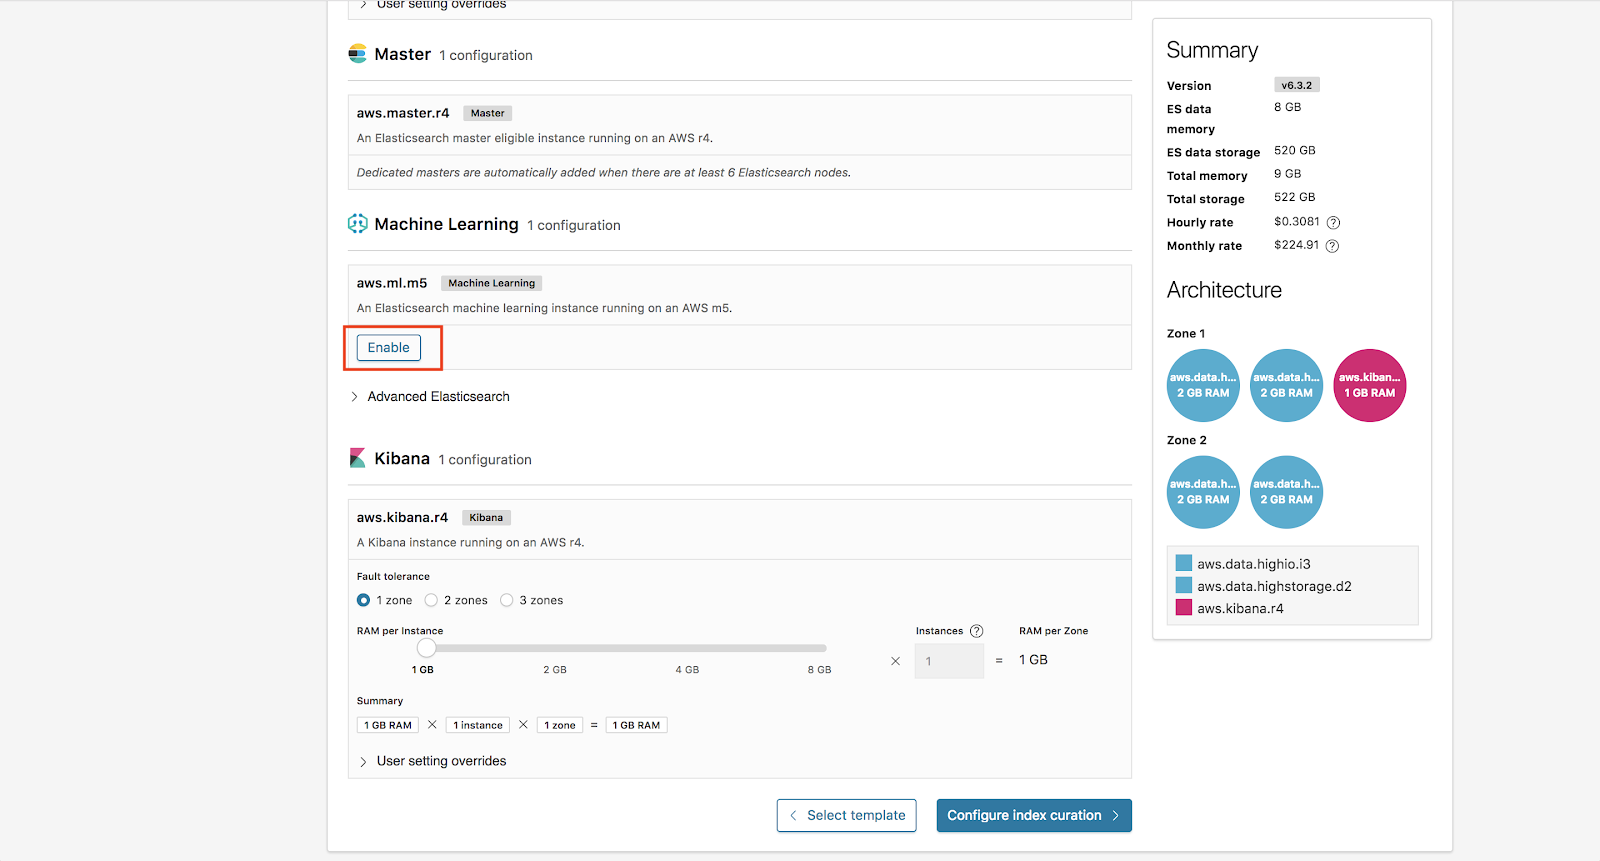Open the Monthly rate help icon

[1332, 246]
